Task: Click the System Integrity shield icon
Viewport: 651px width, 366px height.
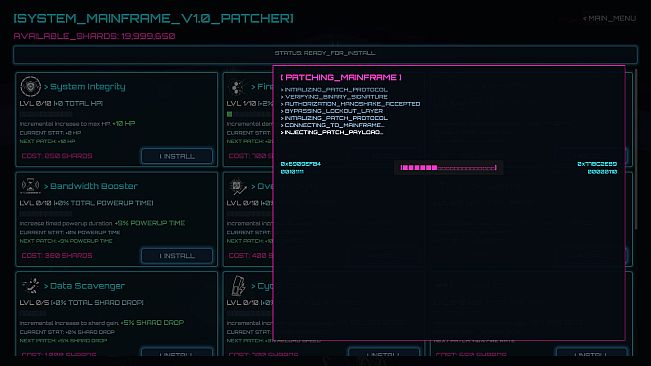Action: [30, 86]
